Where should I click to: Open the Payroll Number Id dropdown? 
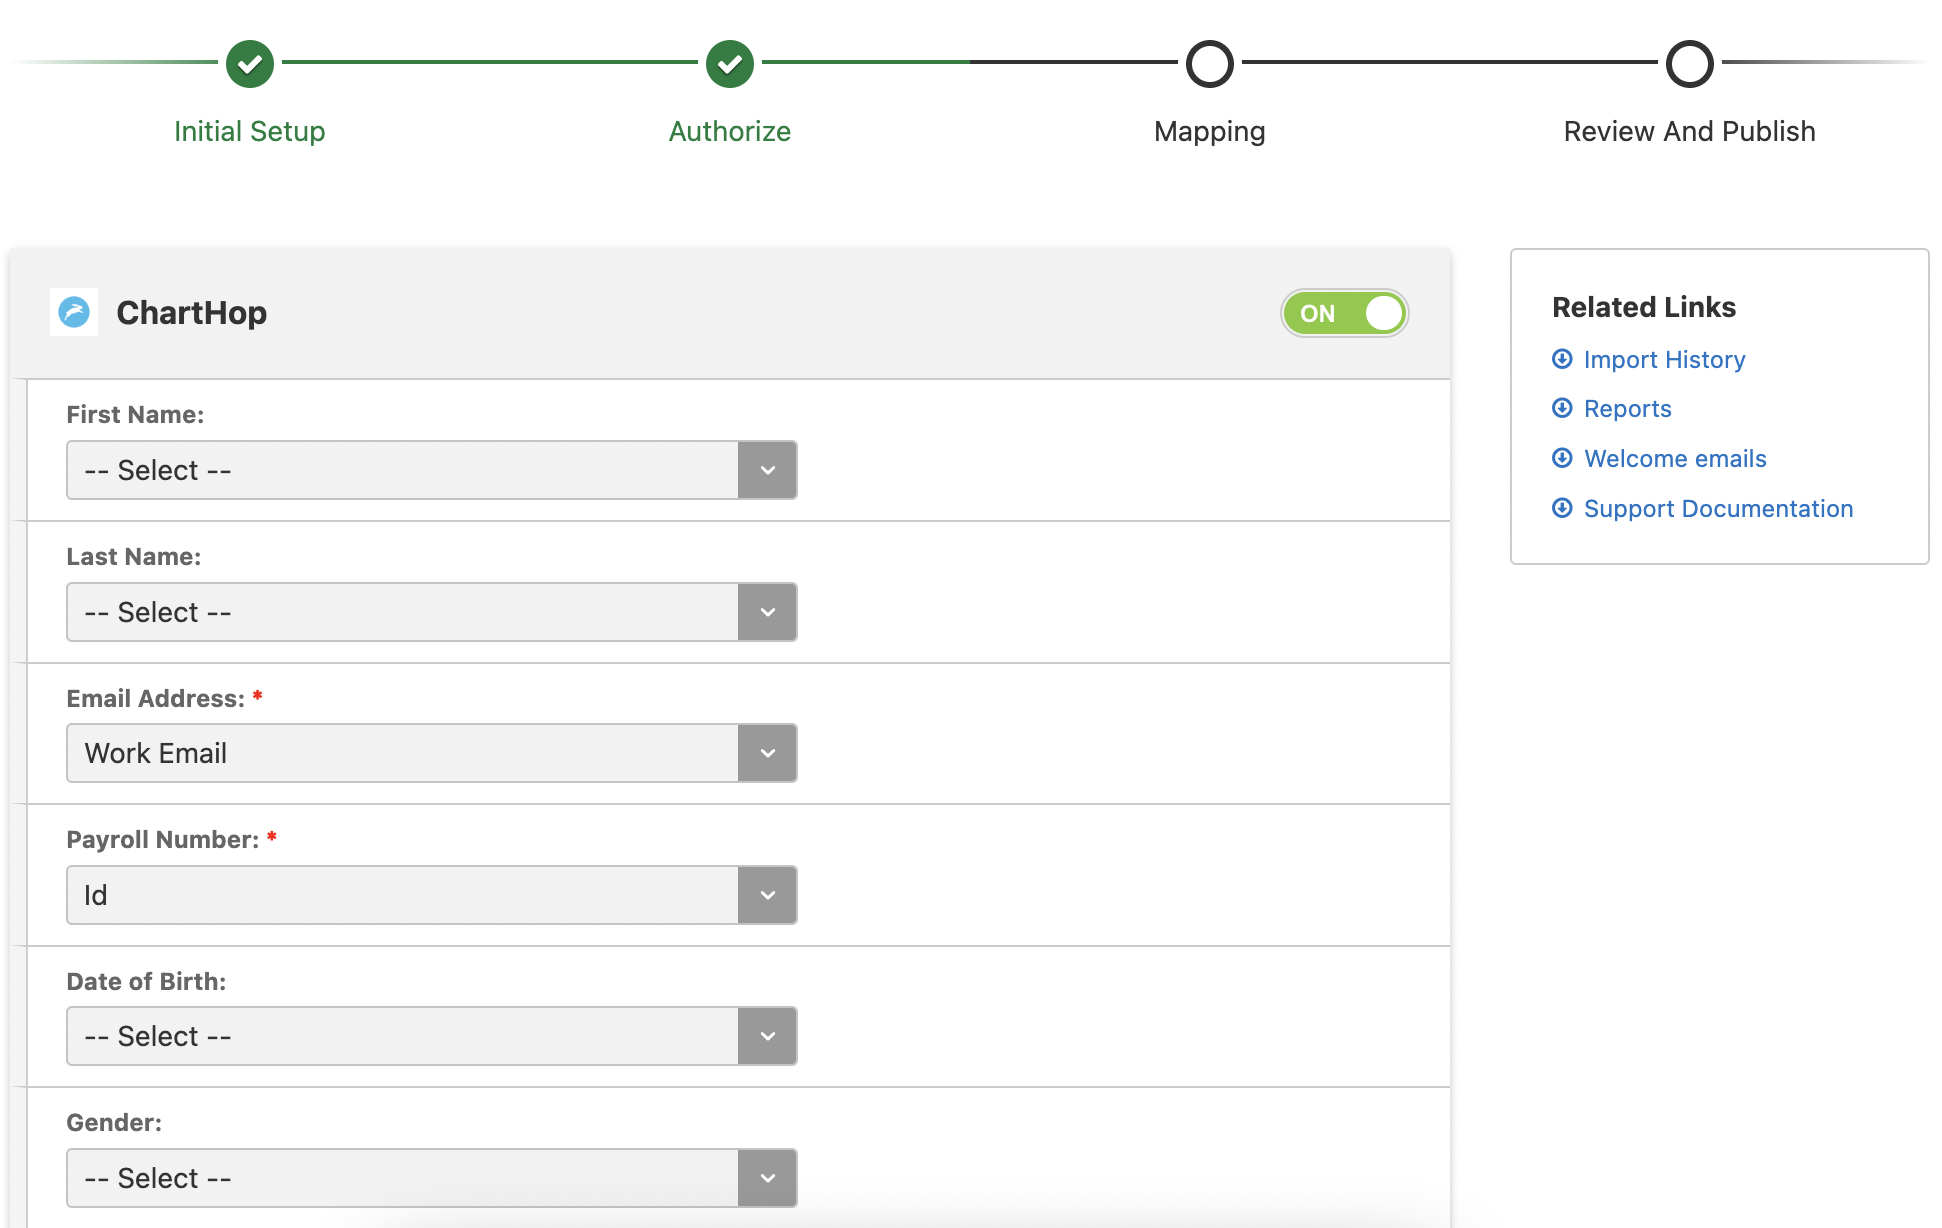coord(432,895)
